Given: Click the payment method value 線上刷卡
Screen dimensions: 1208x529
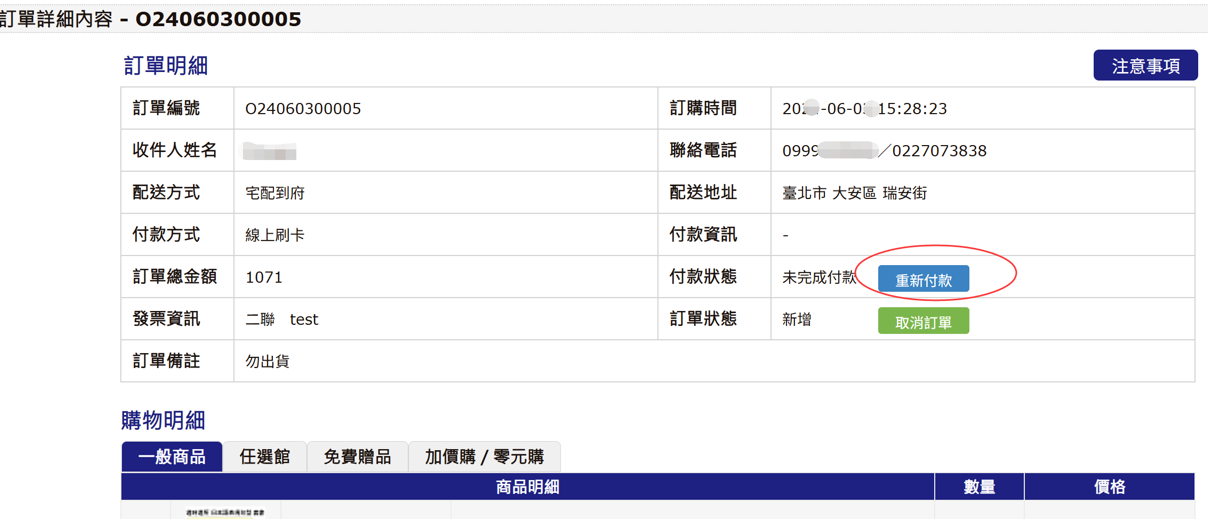Looking at the screenshot, I should (x=275, y=236).
